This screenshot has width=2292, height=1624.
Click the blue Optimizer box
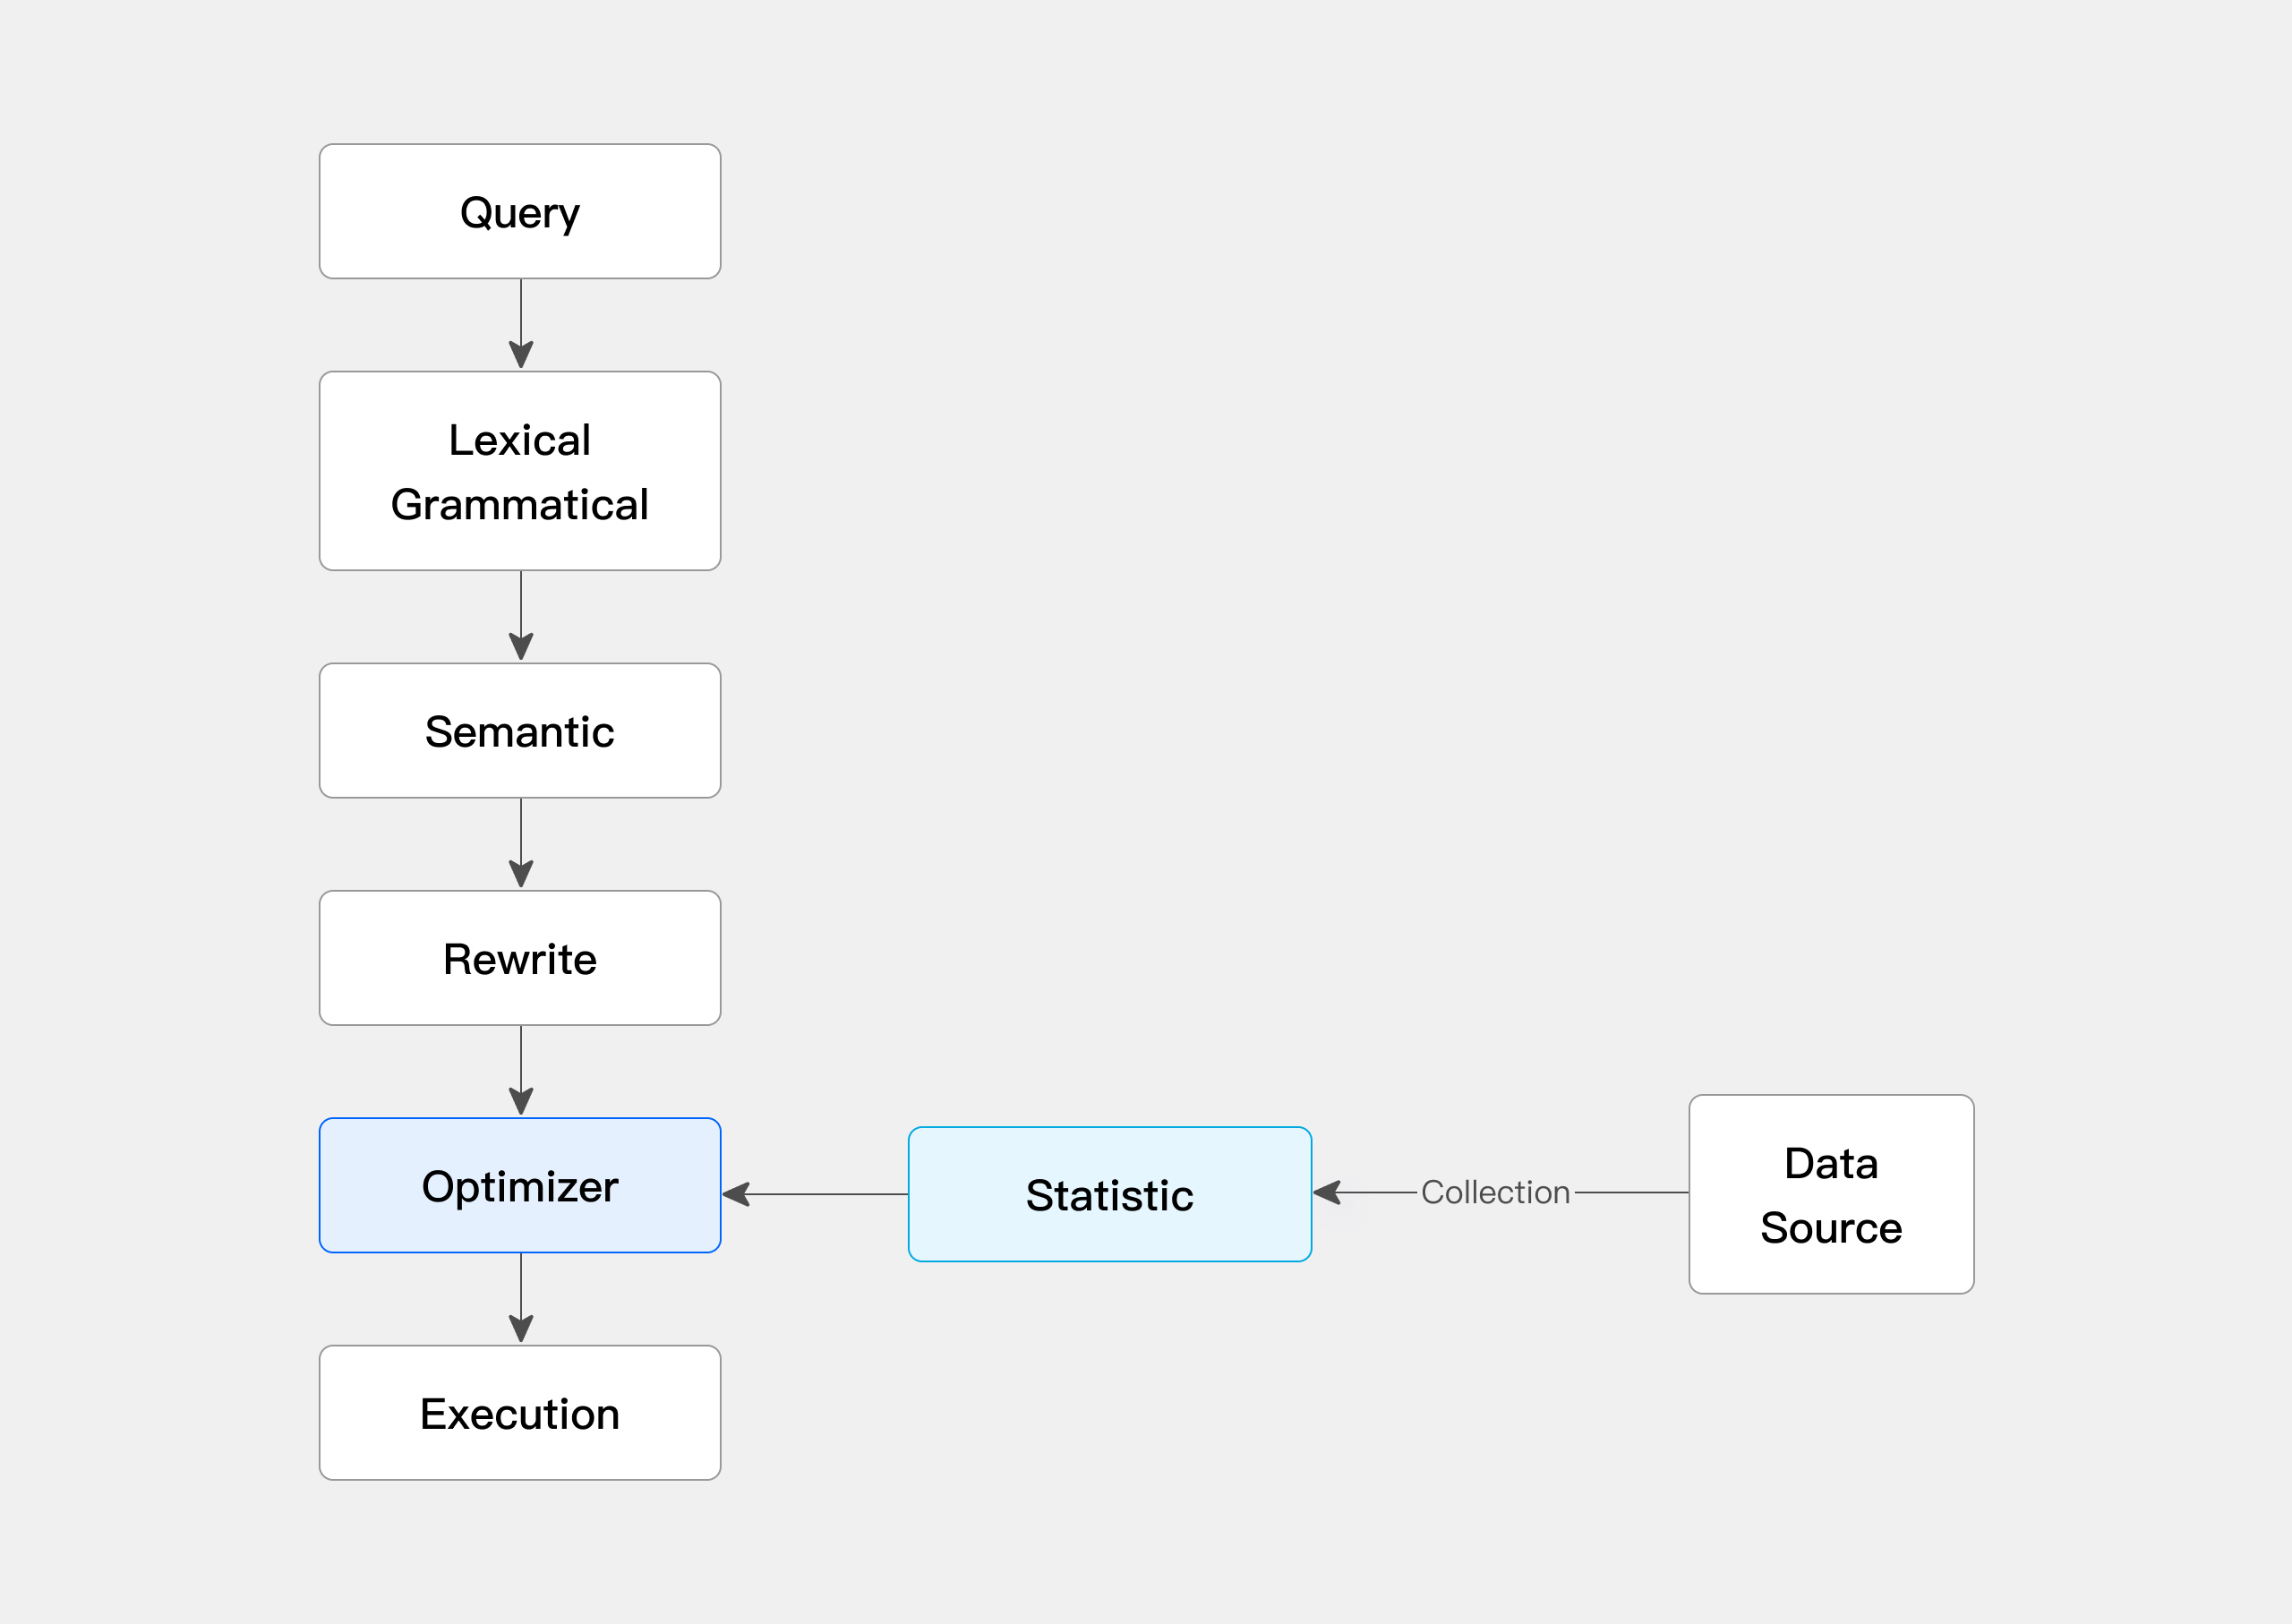coord(520,1186)
